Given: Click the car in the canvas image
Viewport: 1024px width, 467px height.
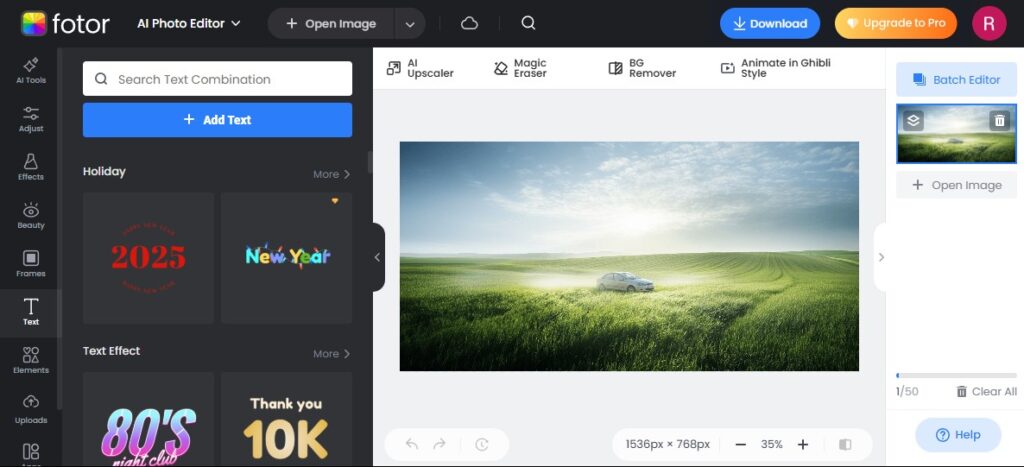Looking at the screenshot, I should [625, 282].
